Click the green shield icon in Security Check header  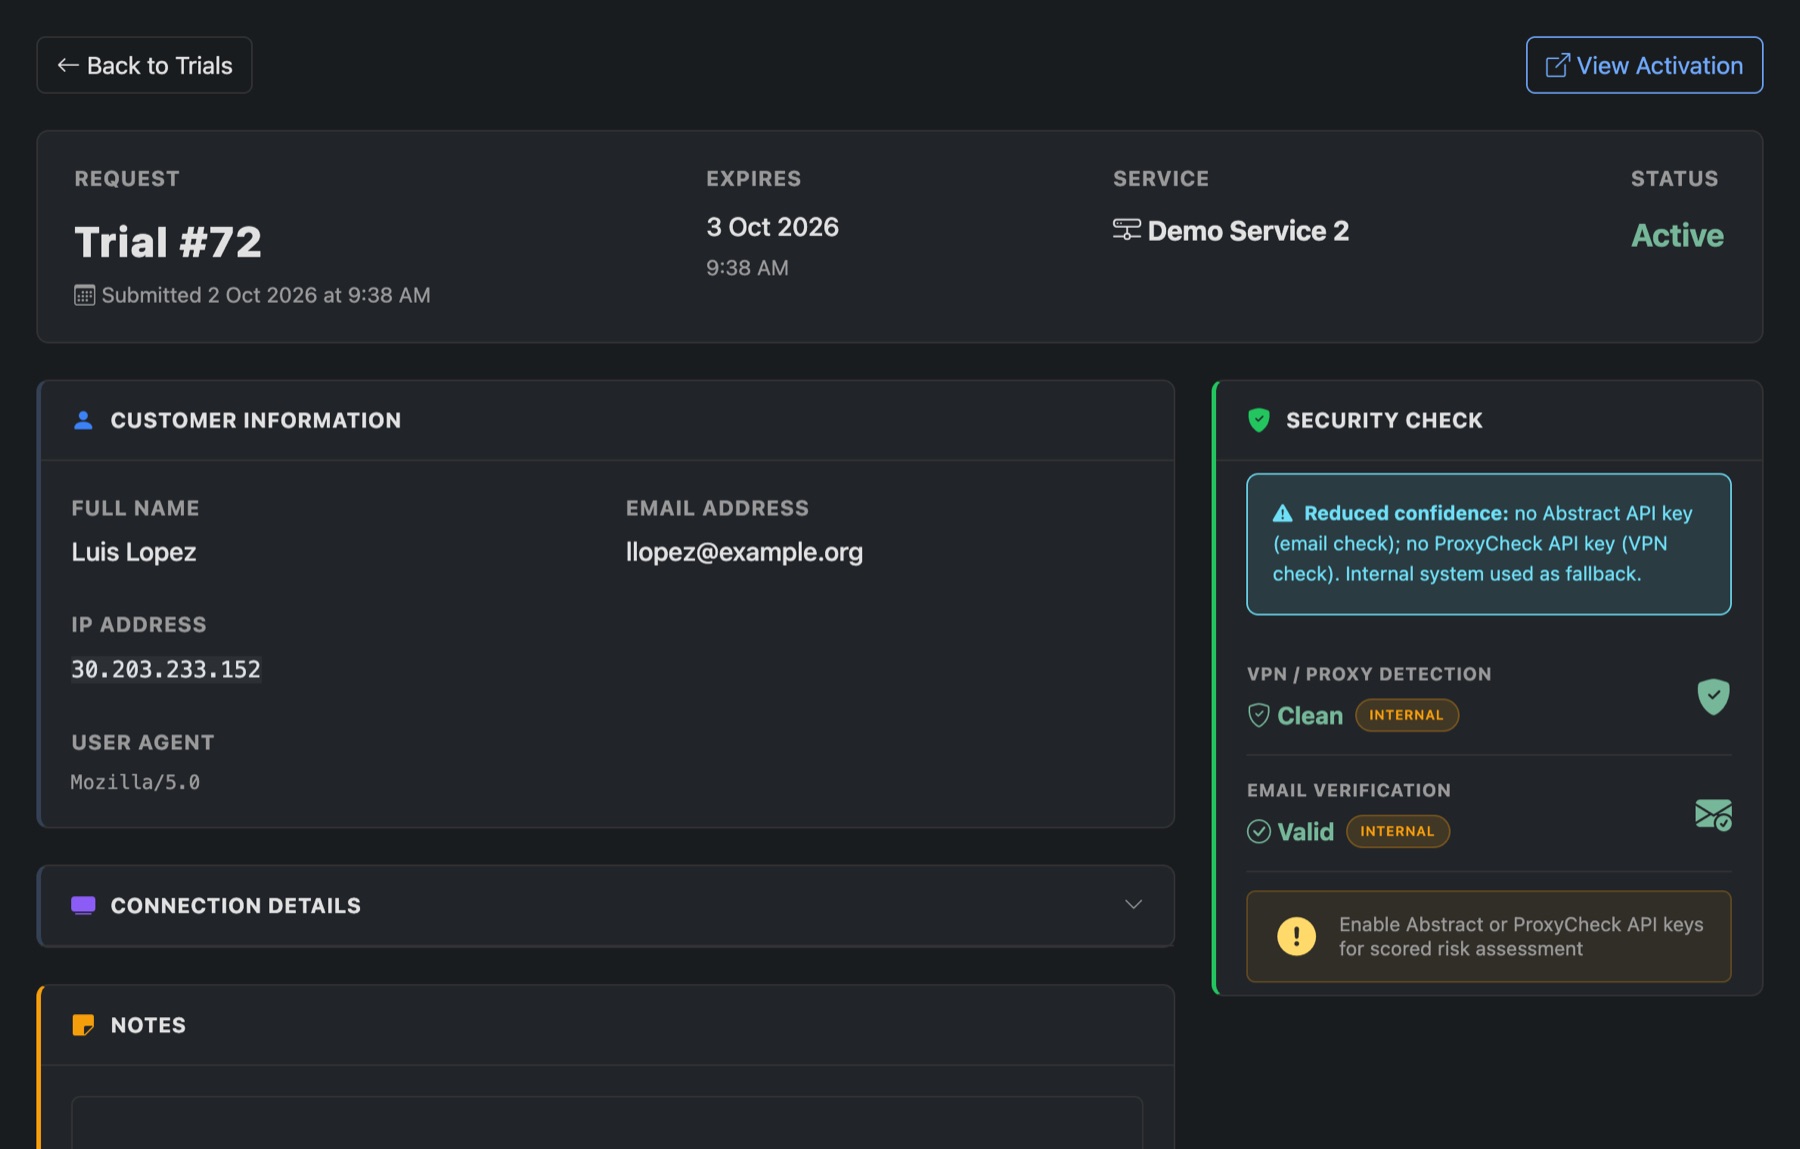tap(1258, 420)
